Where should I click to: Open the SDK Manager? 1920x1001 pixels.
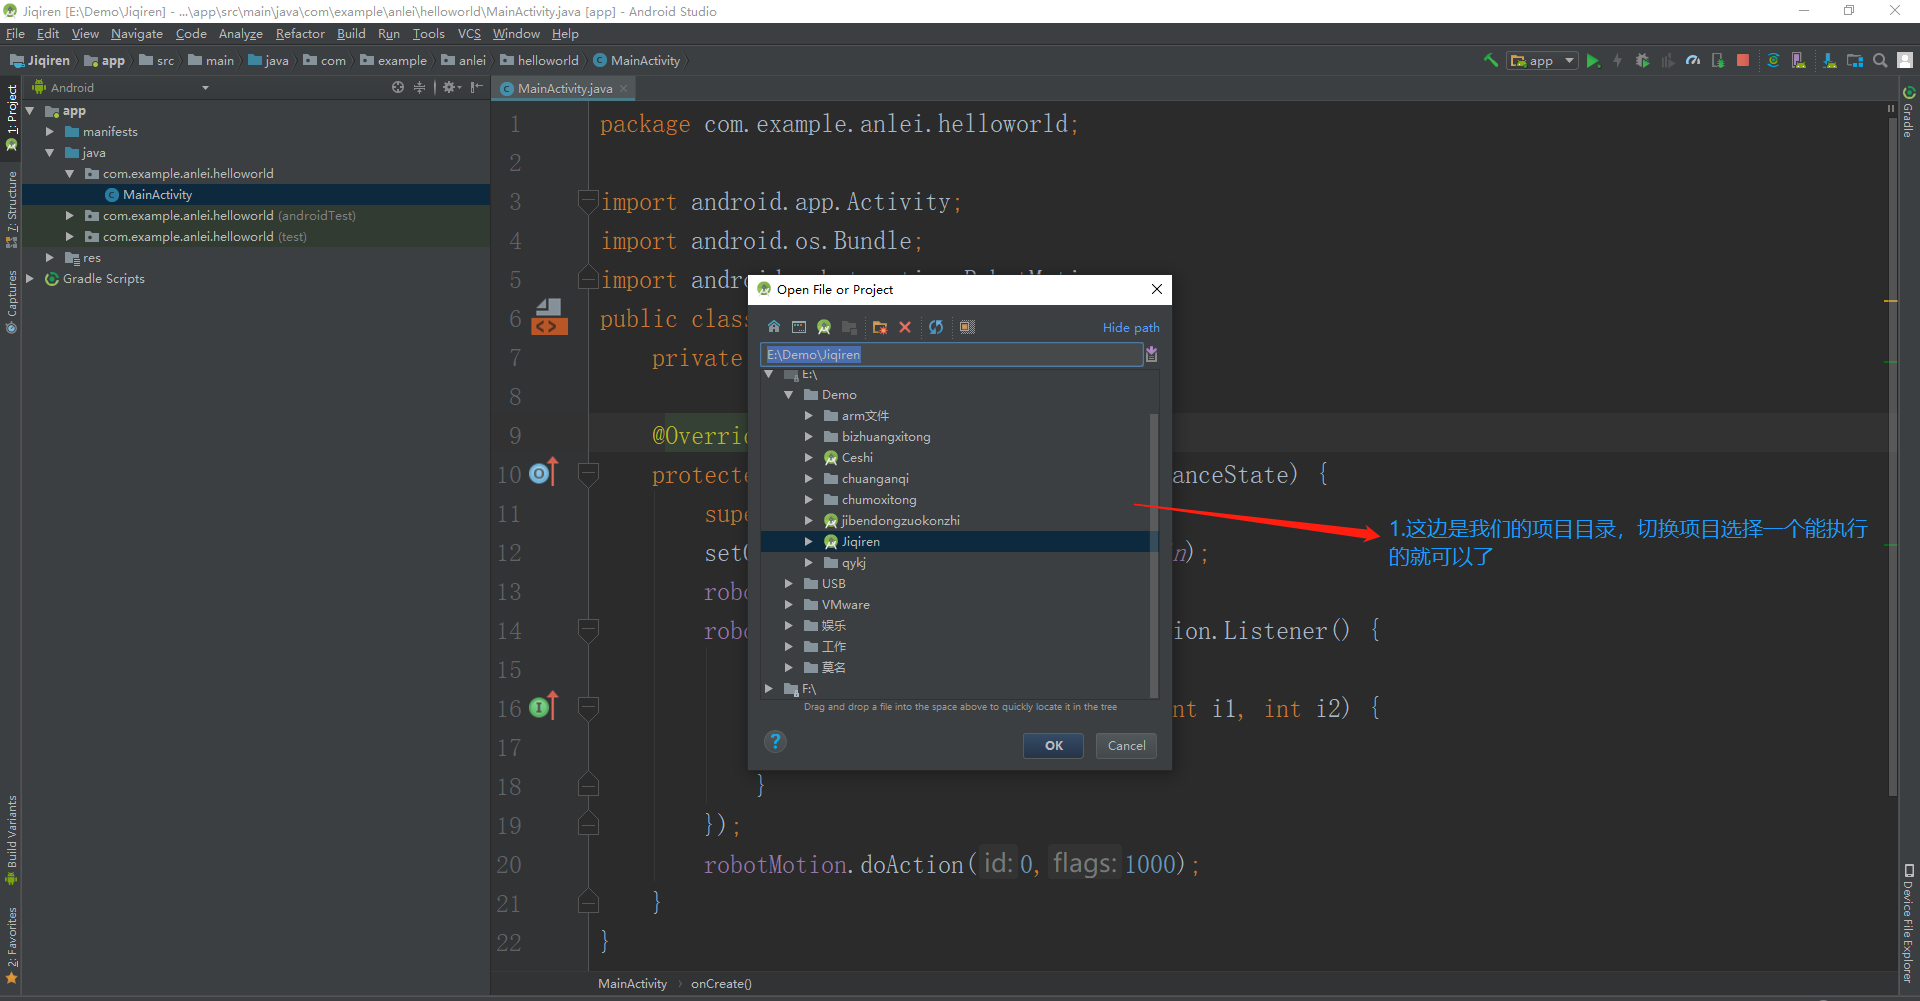click(1830, 60)
